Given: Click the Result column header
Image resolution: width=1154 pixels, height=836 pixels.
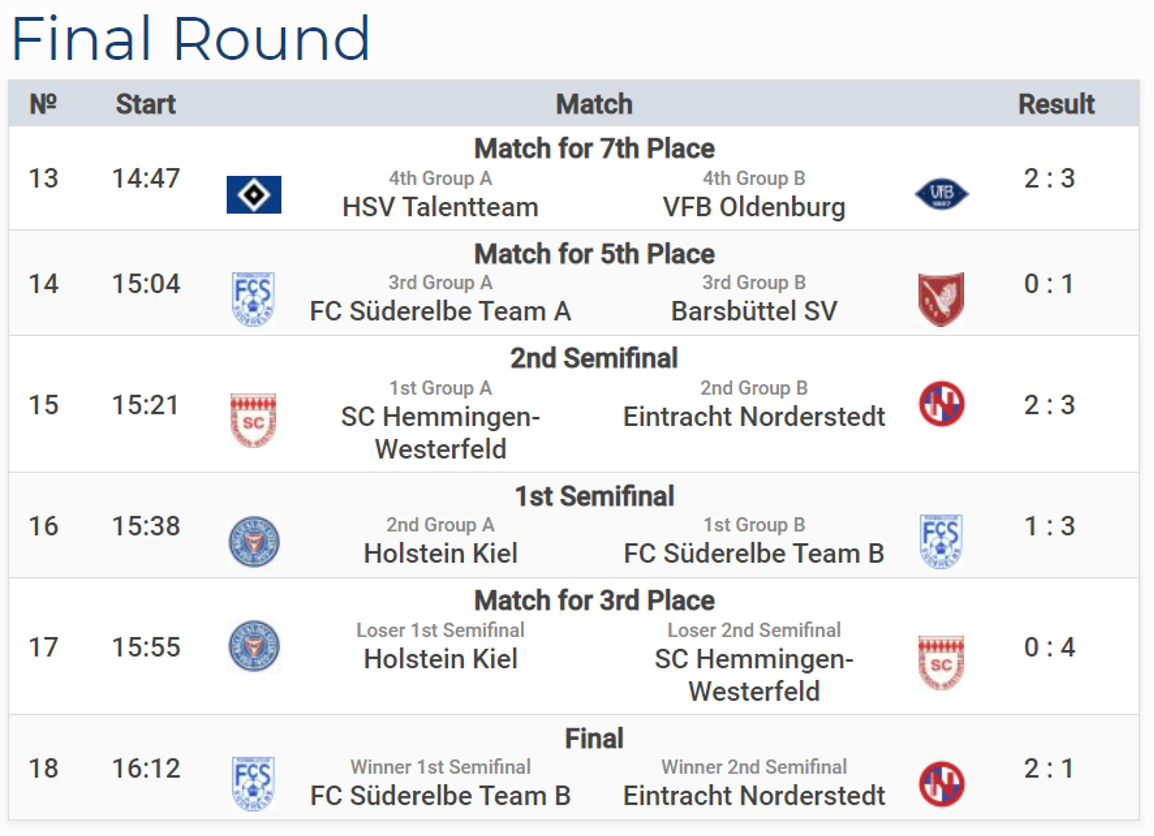Looking at the screenshot, I should (1056, 104).
